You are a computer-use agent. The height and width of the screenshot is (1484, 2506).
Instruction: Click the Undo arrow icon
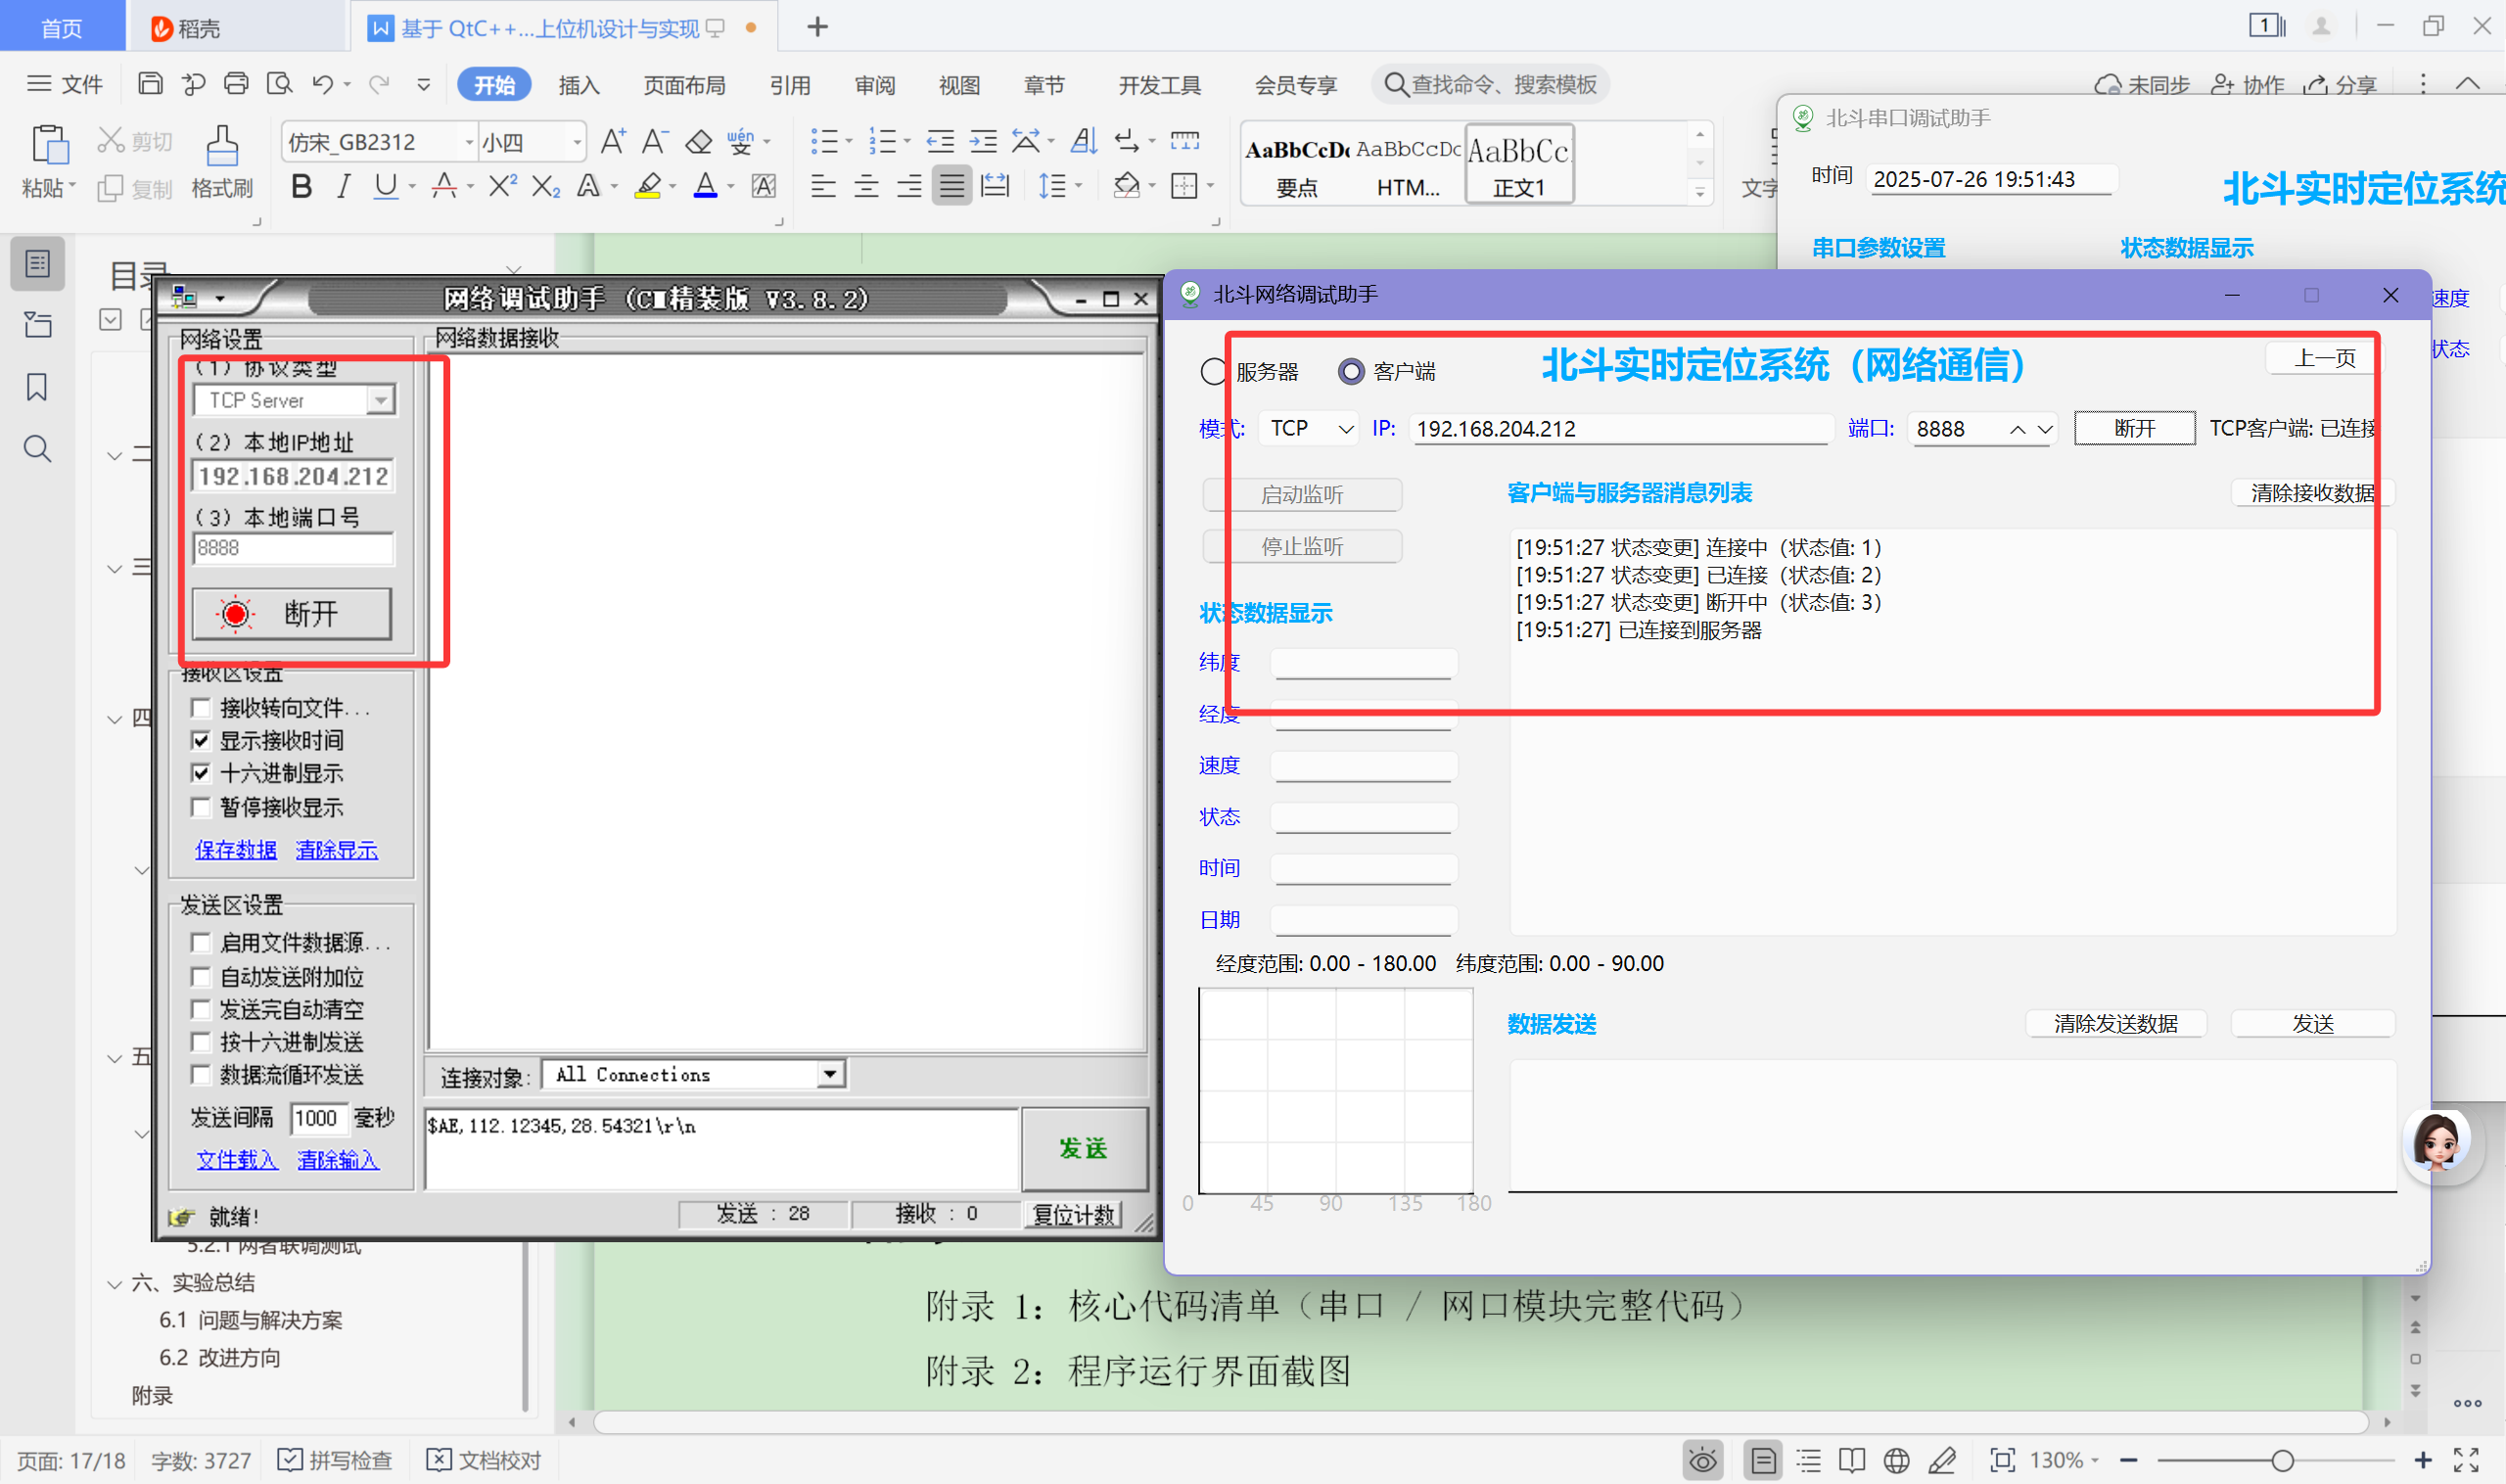[322, 84]
